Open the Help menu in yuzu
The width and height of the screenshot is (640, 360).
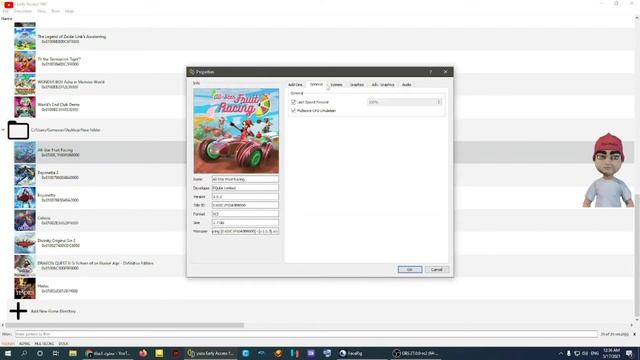point(69,11)
